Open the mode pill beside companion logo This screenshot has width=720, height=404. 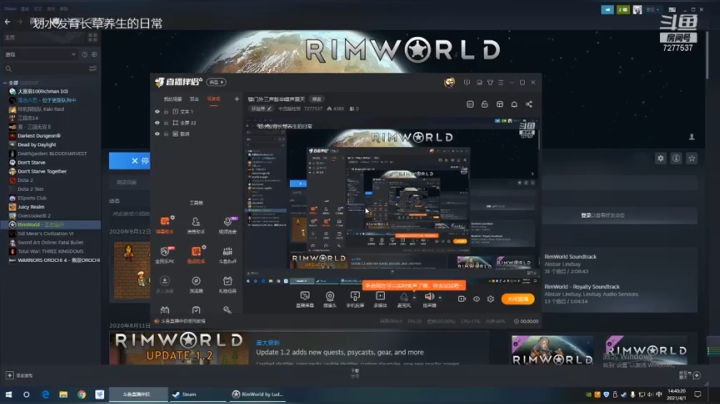(216, 82)
